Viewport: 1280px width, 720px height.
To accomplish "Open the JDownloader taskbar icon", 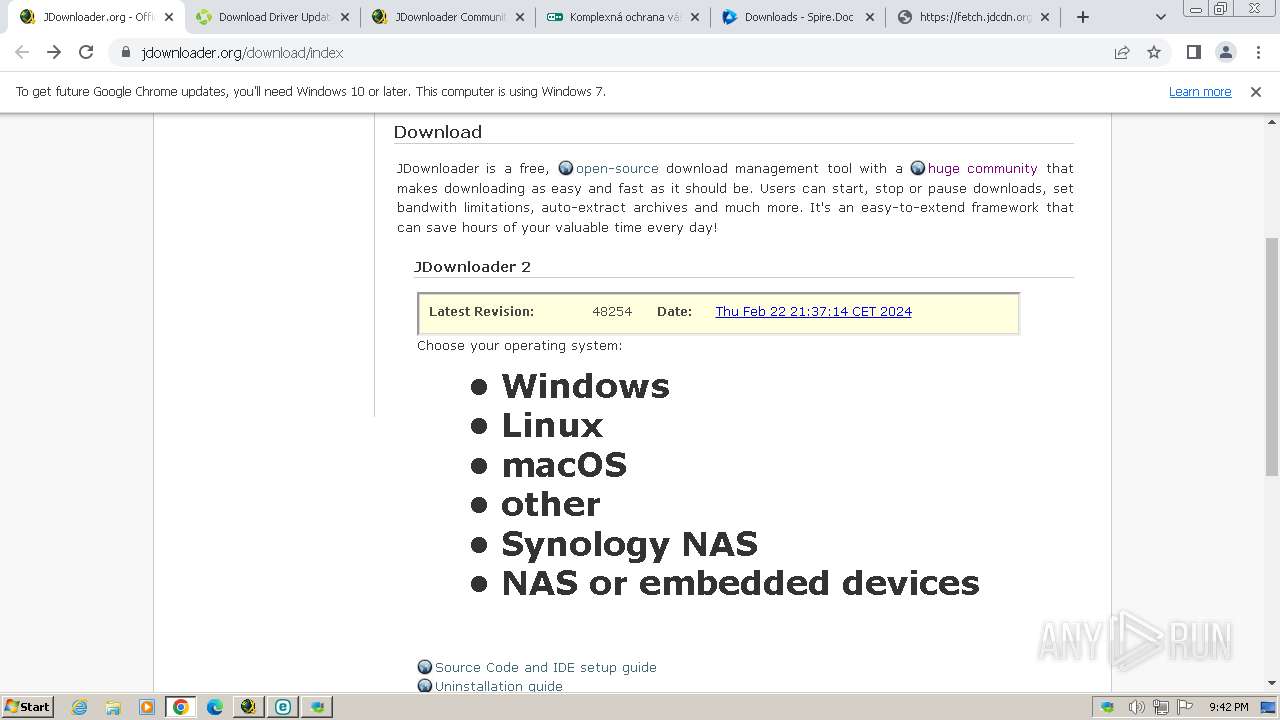I will [248, 707].
